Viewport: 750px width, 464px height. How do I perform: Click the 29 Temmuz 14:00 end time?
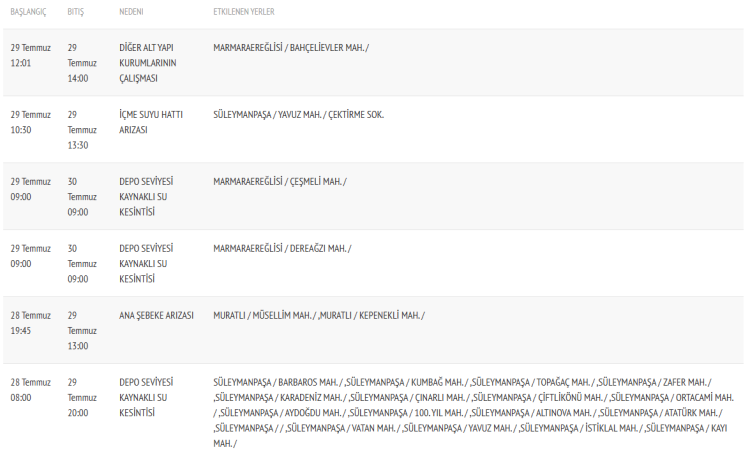79,63
